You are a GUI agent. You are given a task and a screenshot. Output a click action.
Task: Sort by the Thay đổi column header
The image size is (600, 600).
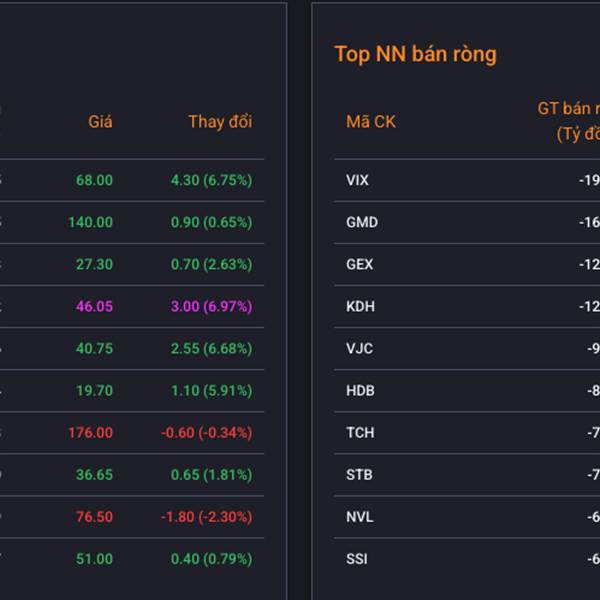pyautogui.click(x=220, y=122)
